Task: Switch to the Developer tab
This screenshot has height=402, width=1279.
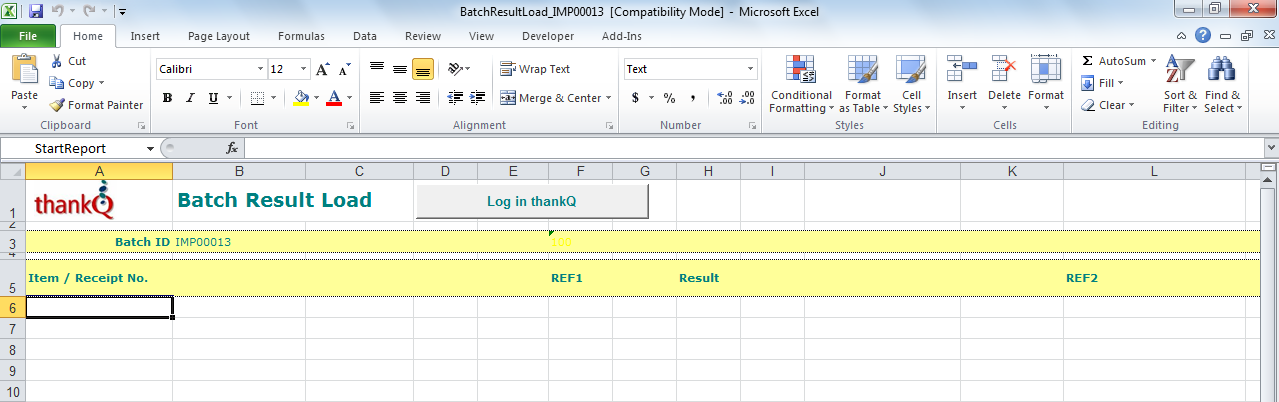Action: 548,36
